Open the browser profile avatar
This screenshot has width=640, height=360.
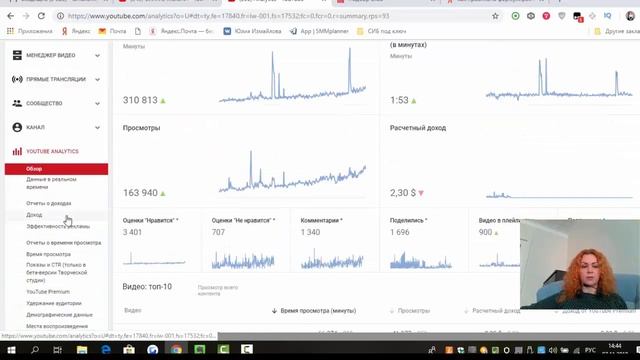point(630,16)
